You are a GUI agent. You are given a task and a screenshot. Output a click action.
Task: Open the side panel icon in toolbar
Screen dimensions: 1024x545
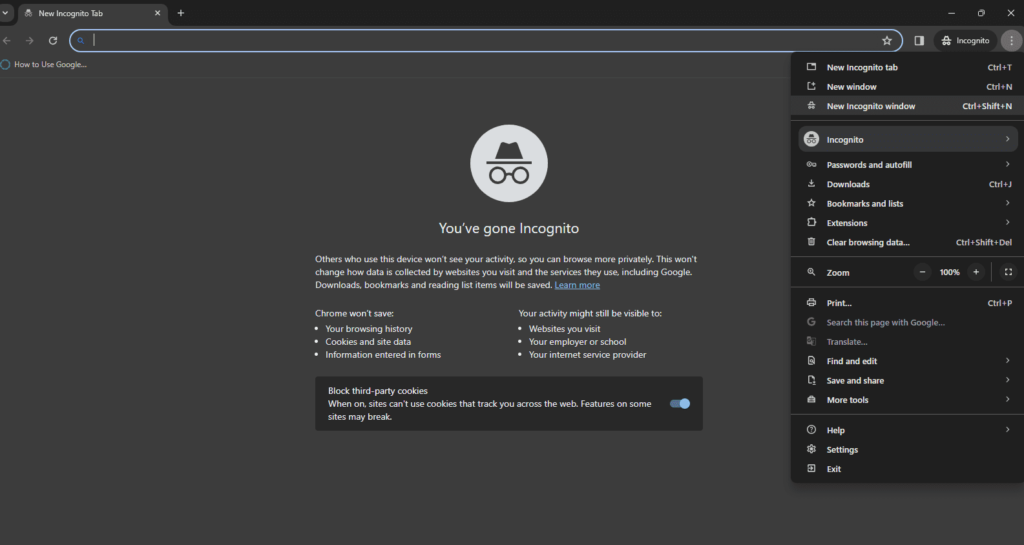pyautogui.click(x=919, y=41)
